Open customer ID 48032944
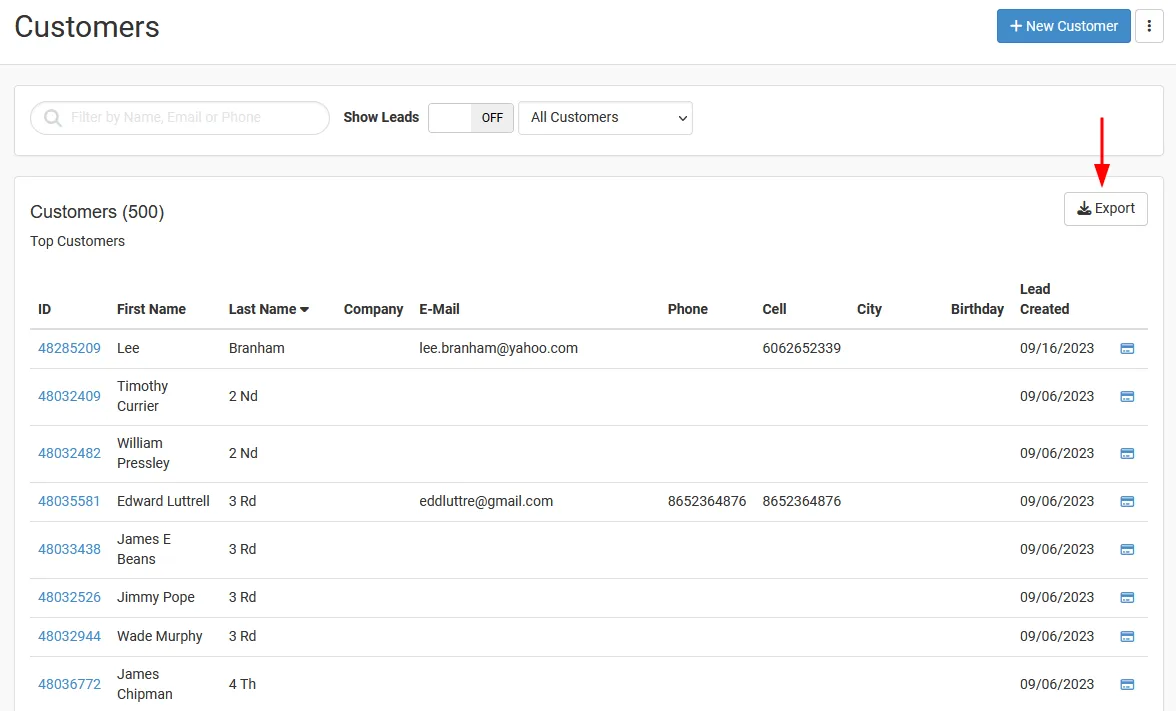The width and height of the screenshot is (1176, 711). pos(69,636)
